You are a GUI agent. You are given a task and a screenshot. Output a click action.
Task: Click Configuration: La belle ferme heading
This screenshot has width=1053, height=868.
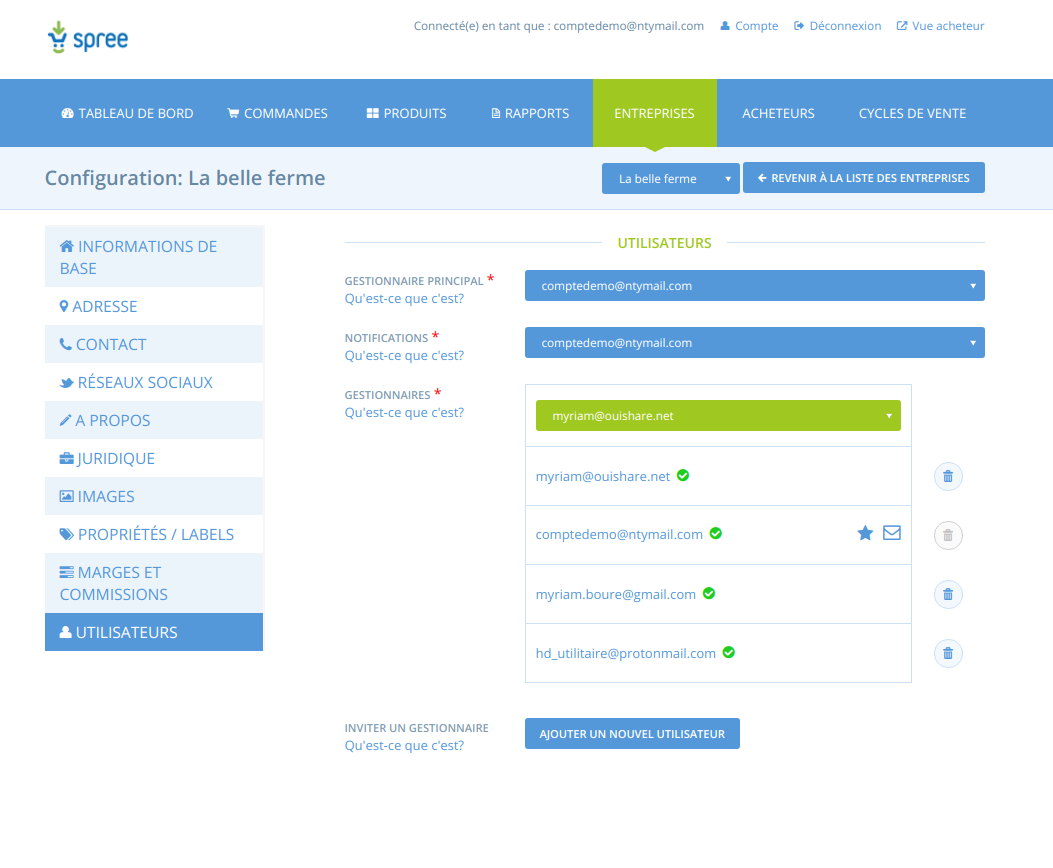[185, 178]
